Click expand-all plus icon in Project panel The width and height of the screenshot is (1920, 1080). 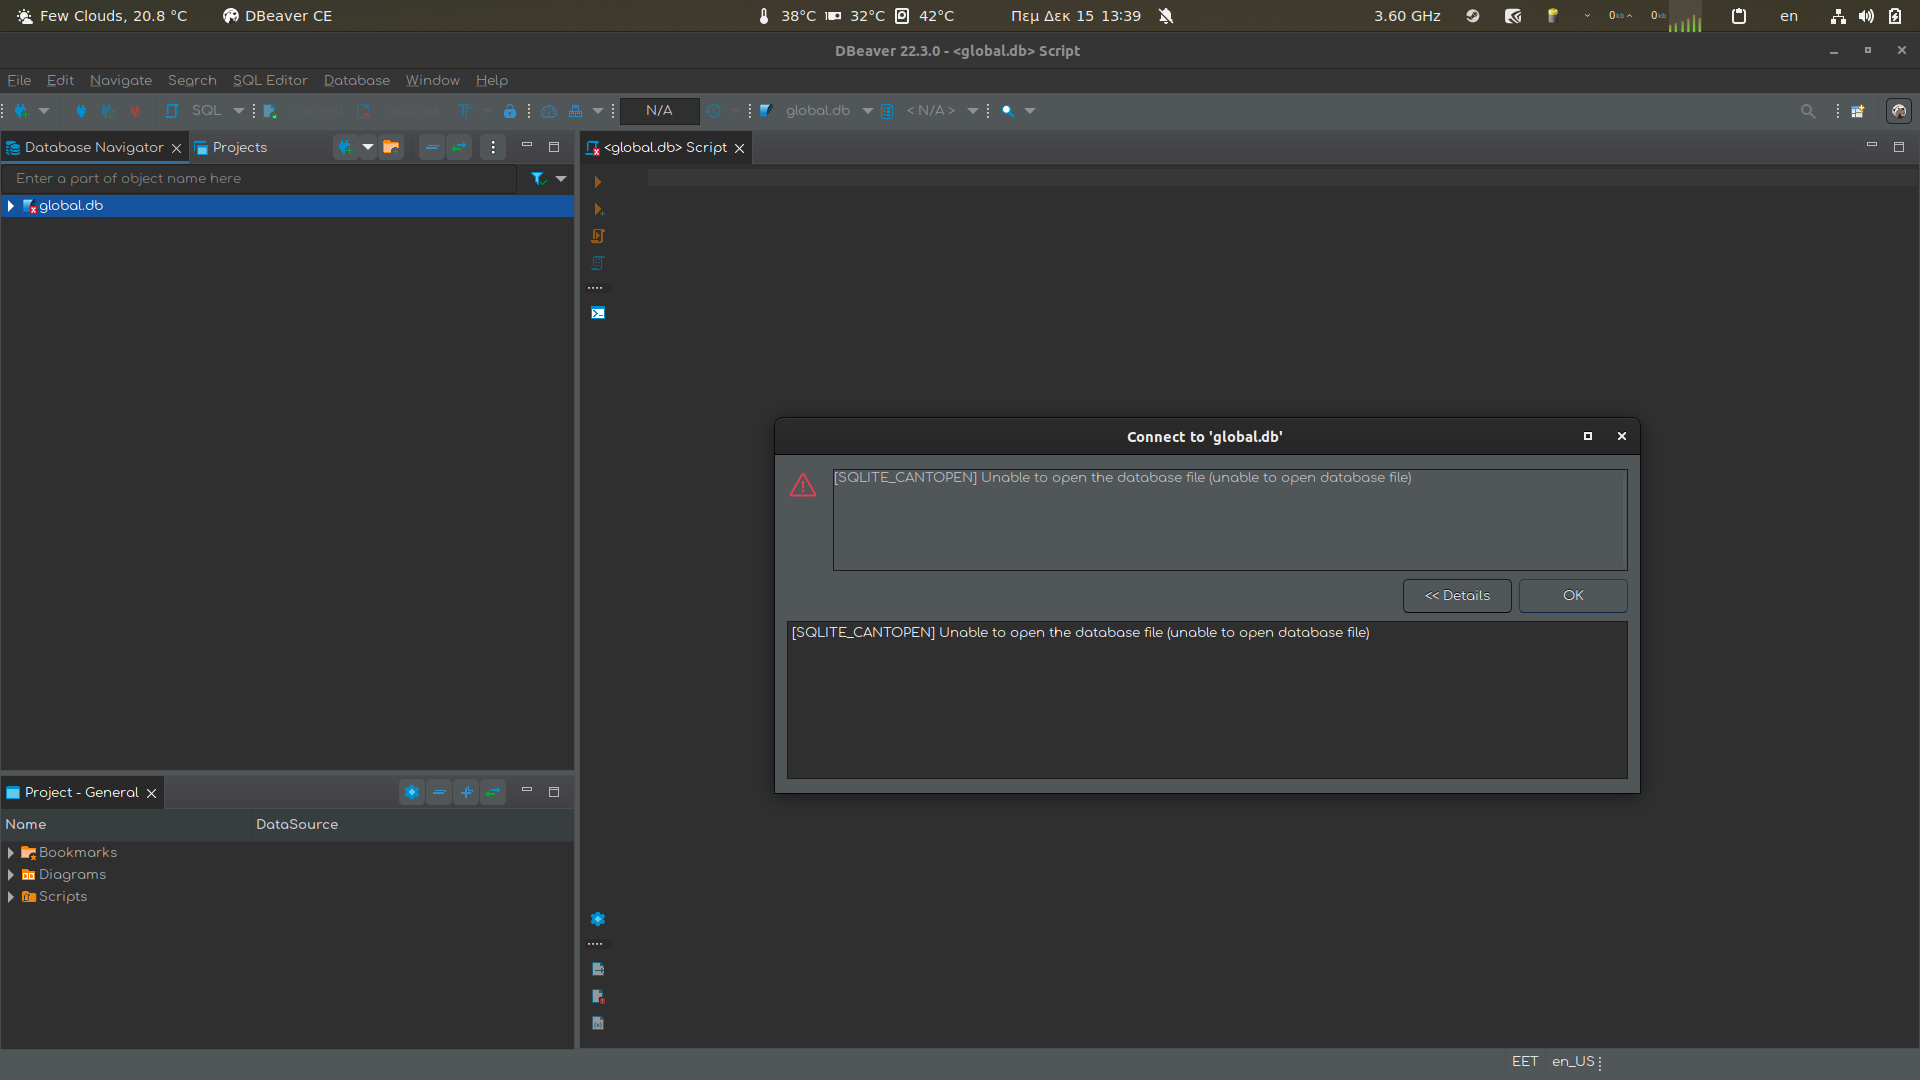466,792
